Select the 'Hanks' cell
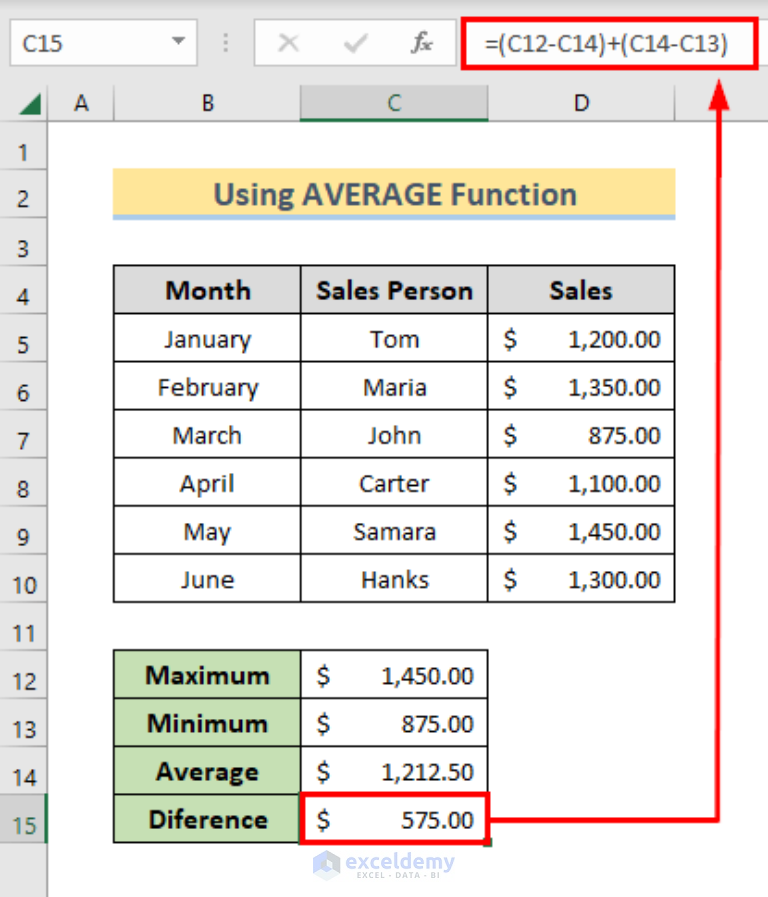Screen dimensions: 768x897 pos(394,578)
